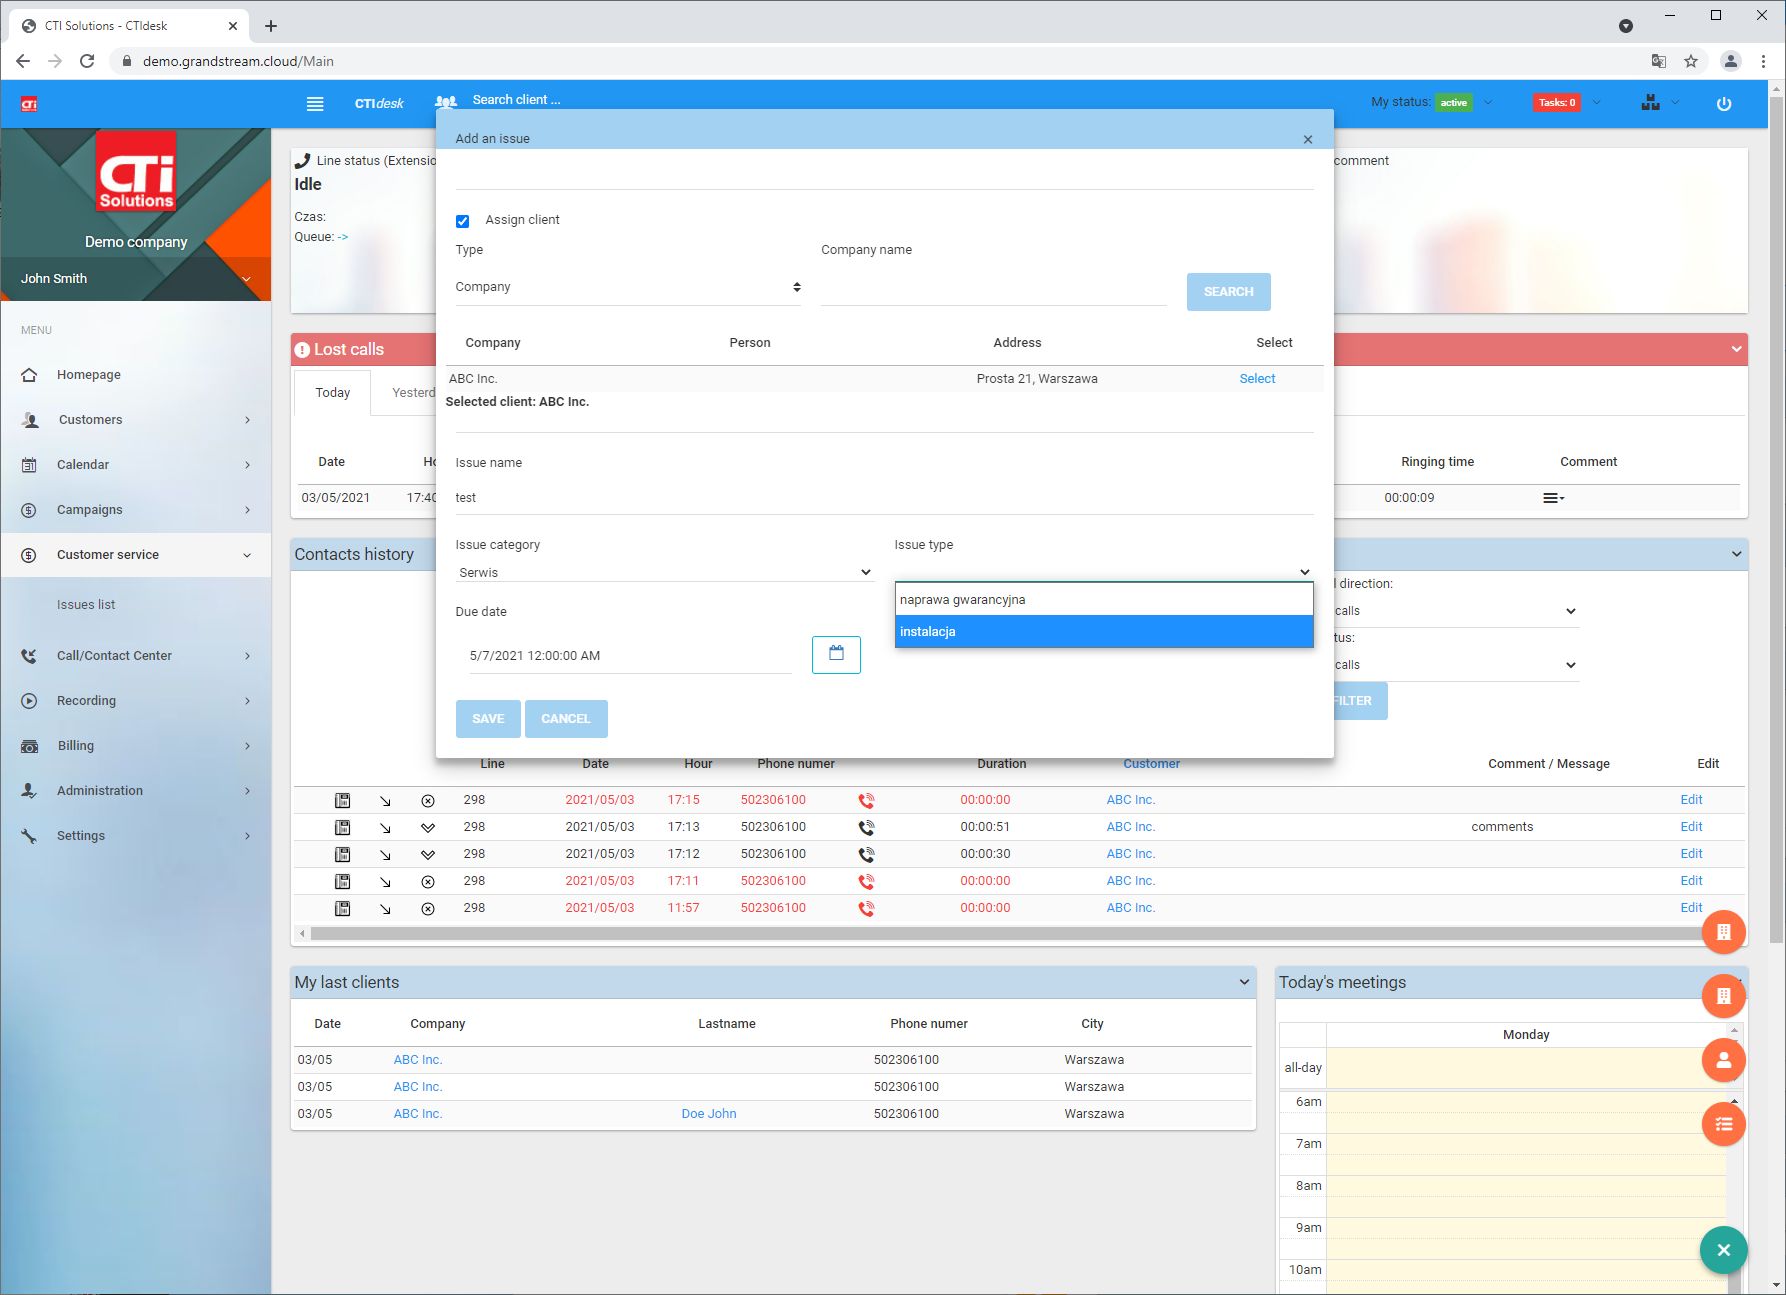Collapse Customer service sidebar menu
The image size is (1786, 1295).
coord(136,555)
